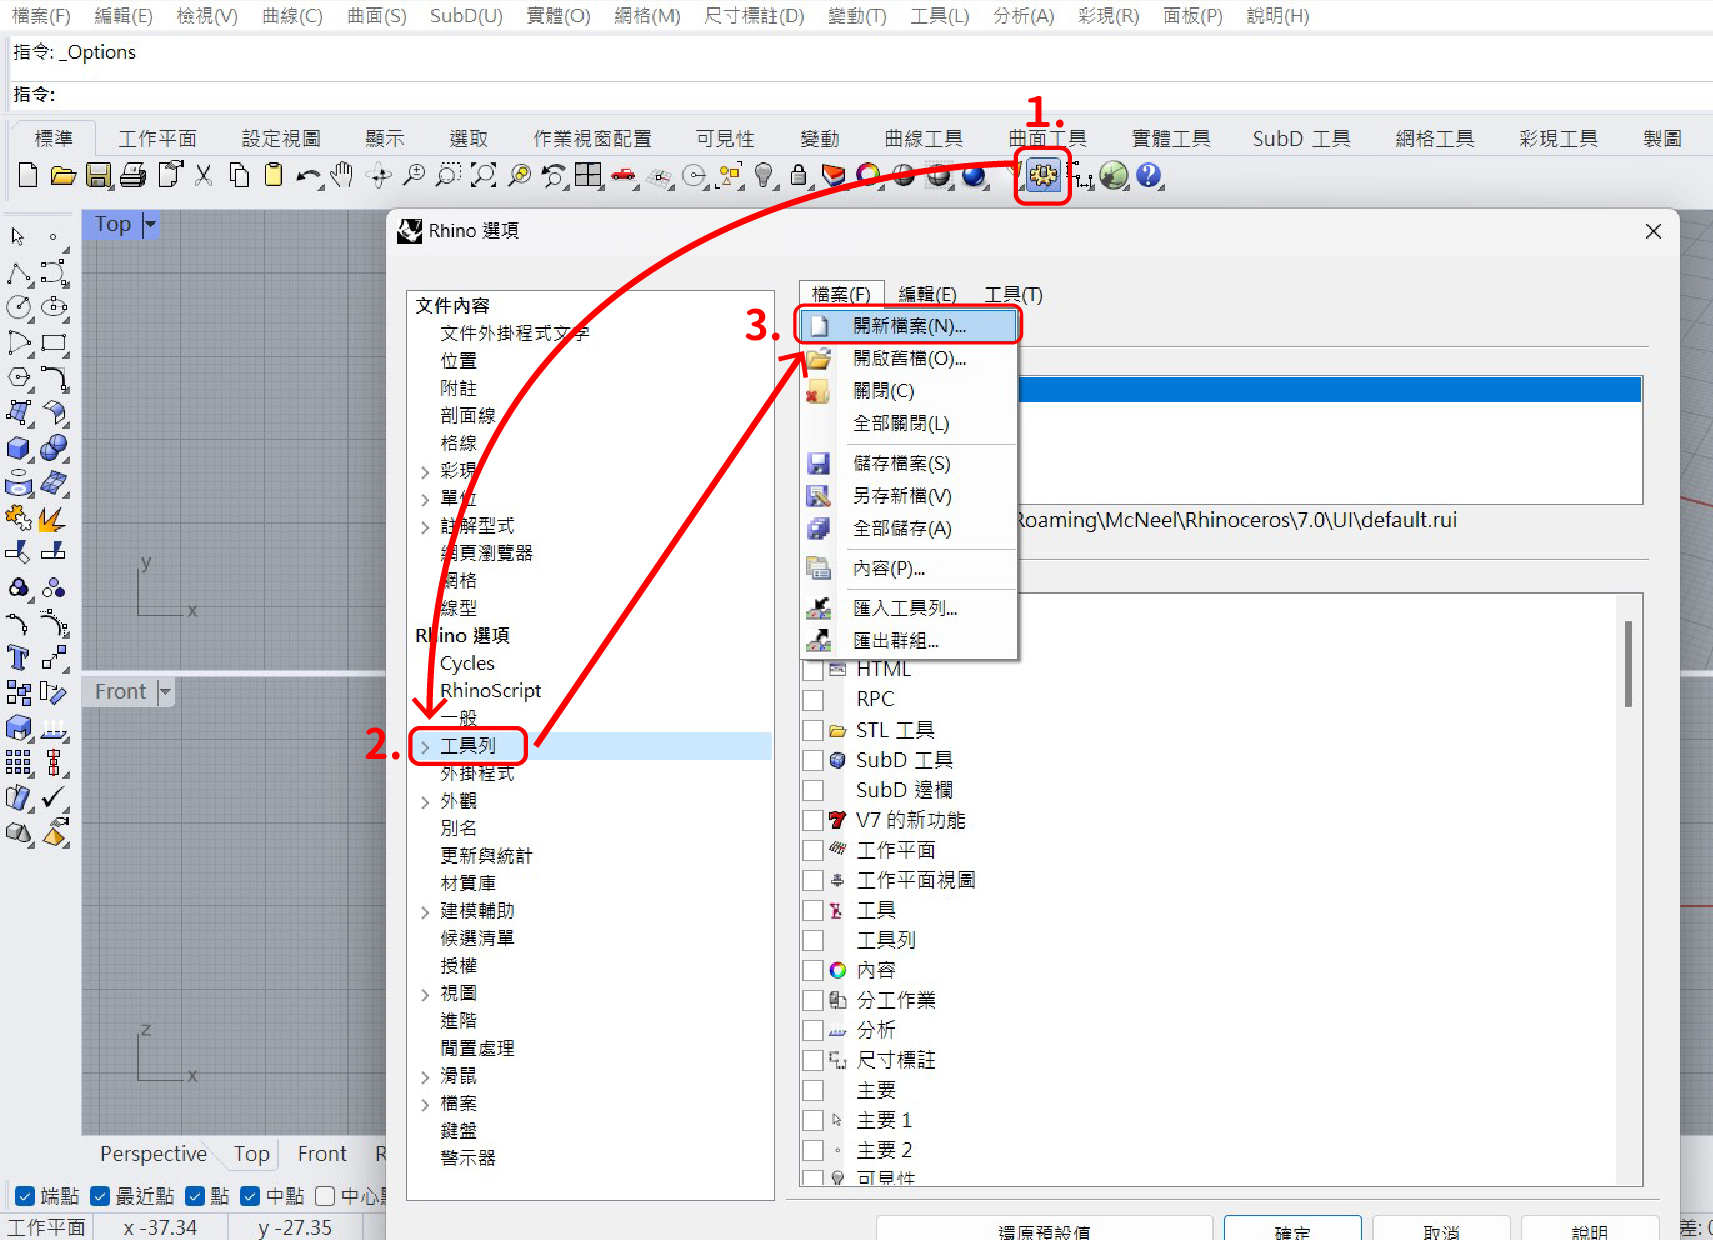Viewport: 1713px width, 1241px height.
Task: Toggle the 端點 osnap checkbox
Action: coord(25,1196)
